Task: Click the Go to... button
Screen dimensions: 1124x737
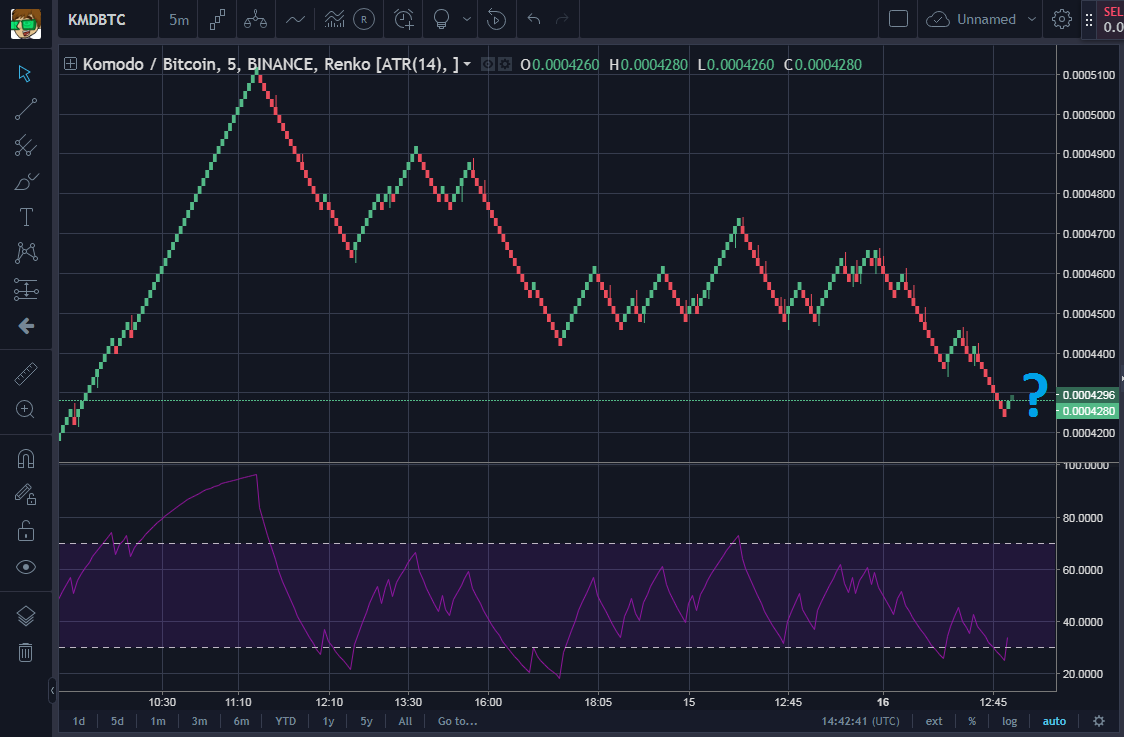Action: click(457, 721)
